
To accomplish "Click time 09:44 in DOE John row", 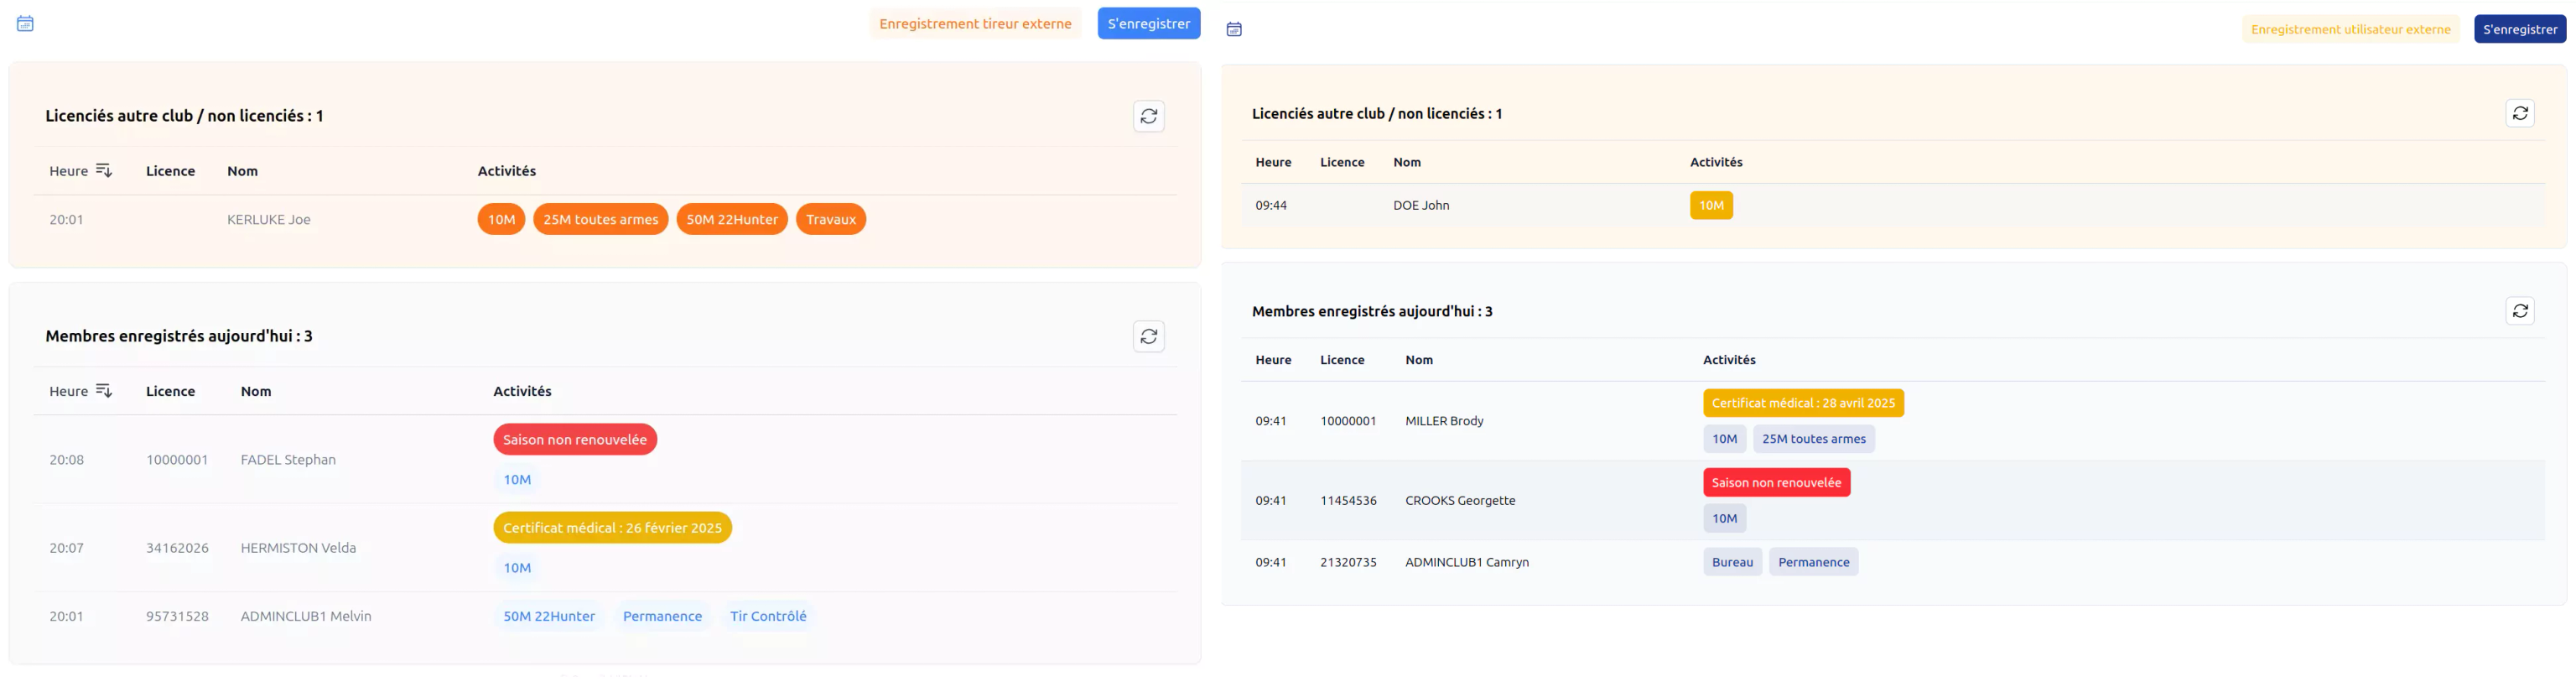I will 1271,205.
